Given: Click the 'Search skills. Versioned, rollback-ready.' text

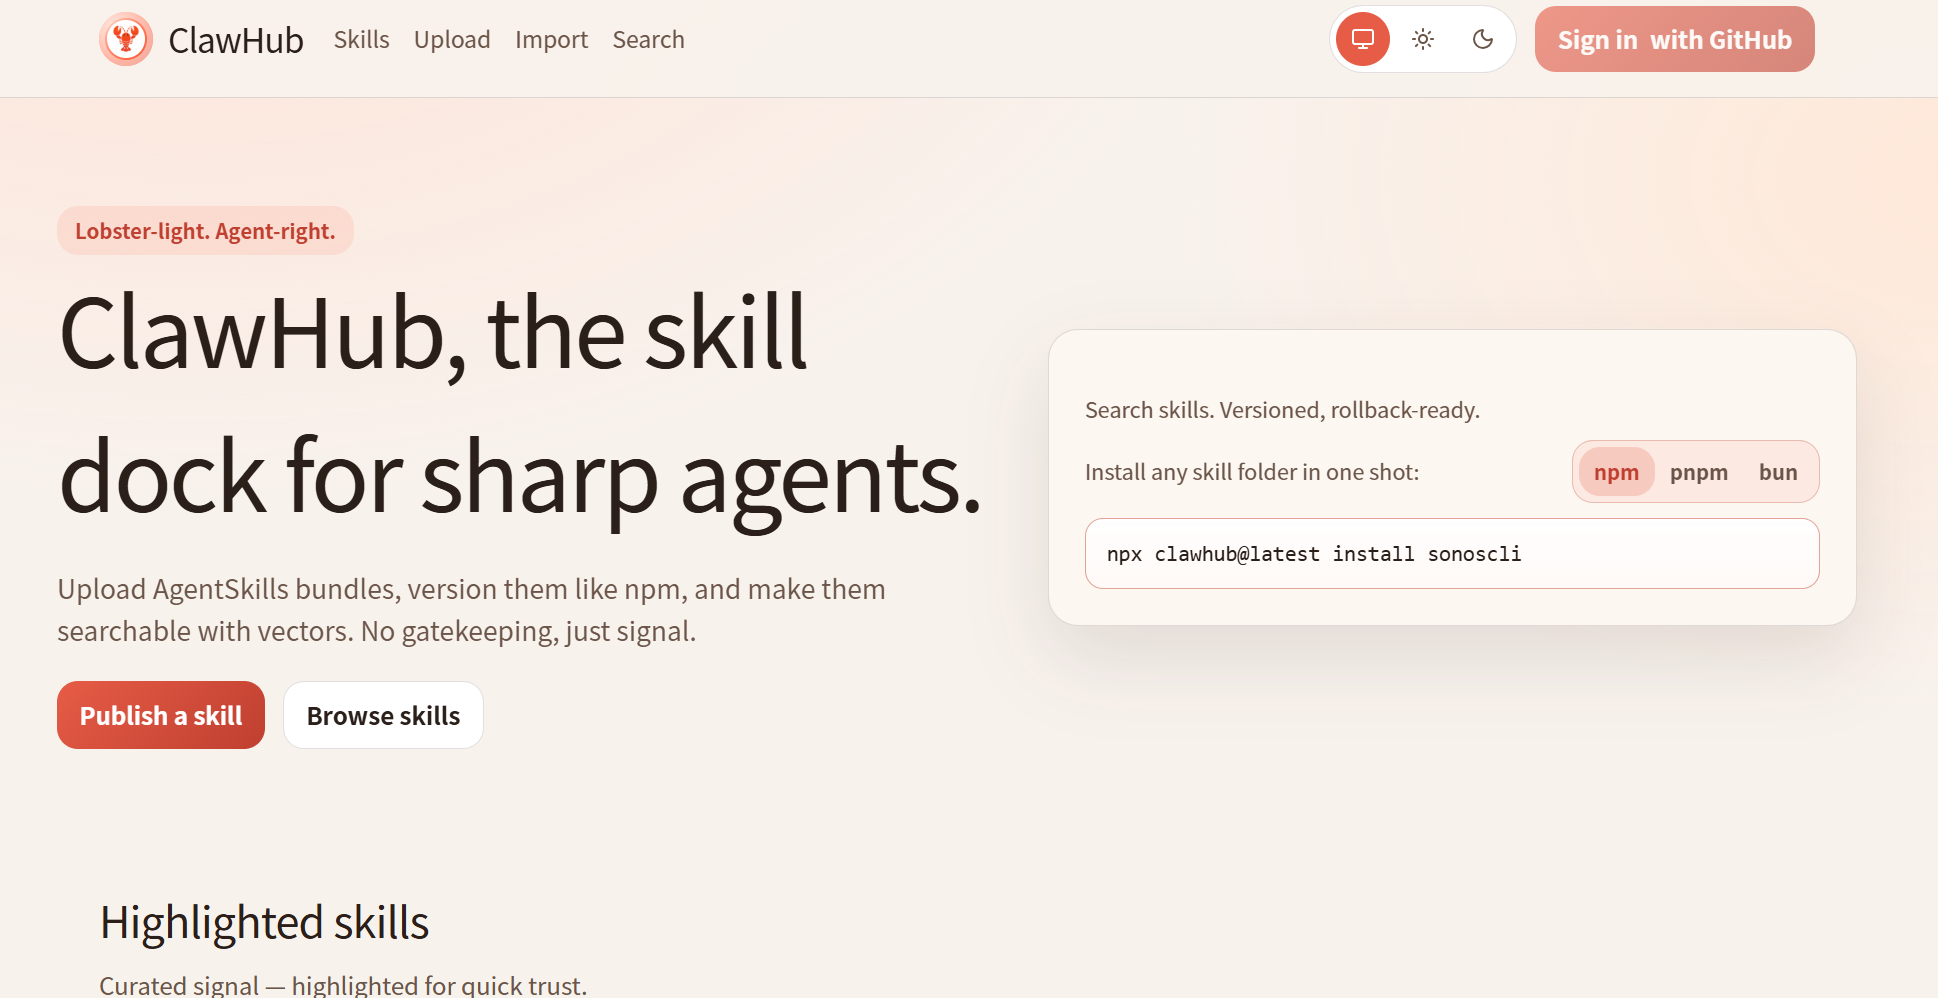Looking at the screenshot, I should (1282, 410).
